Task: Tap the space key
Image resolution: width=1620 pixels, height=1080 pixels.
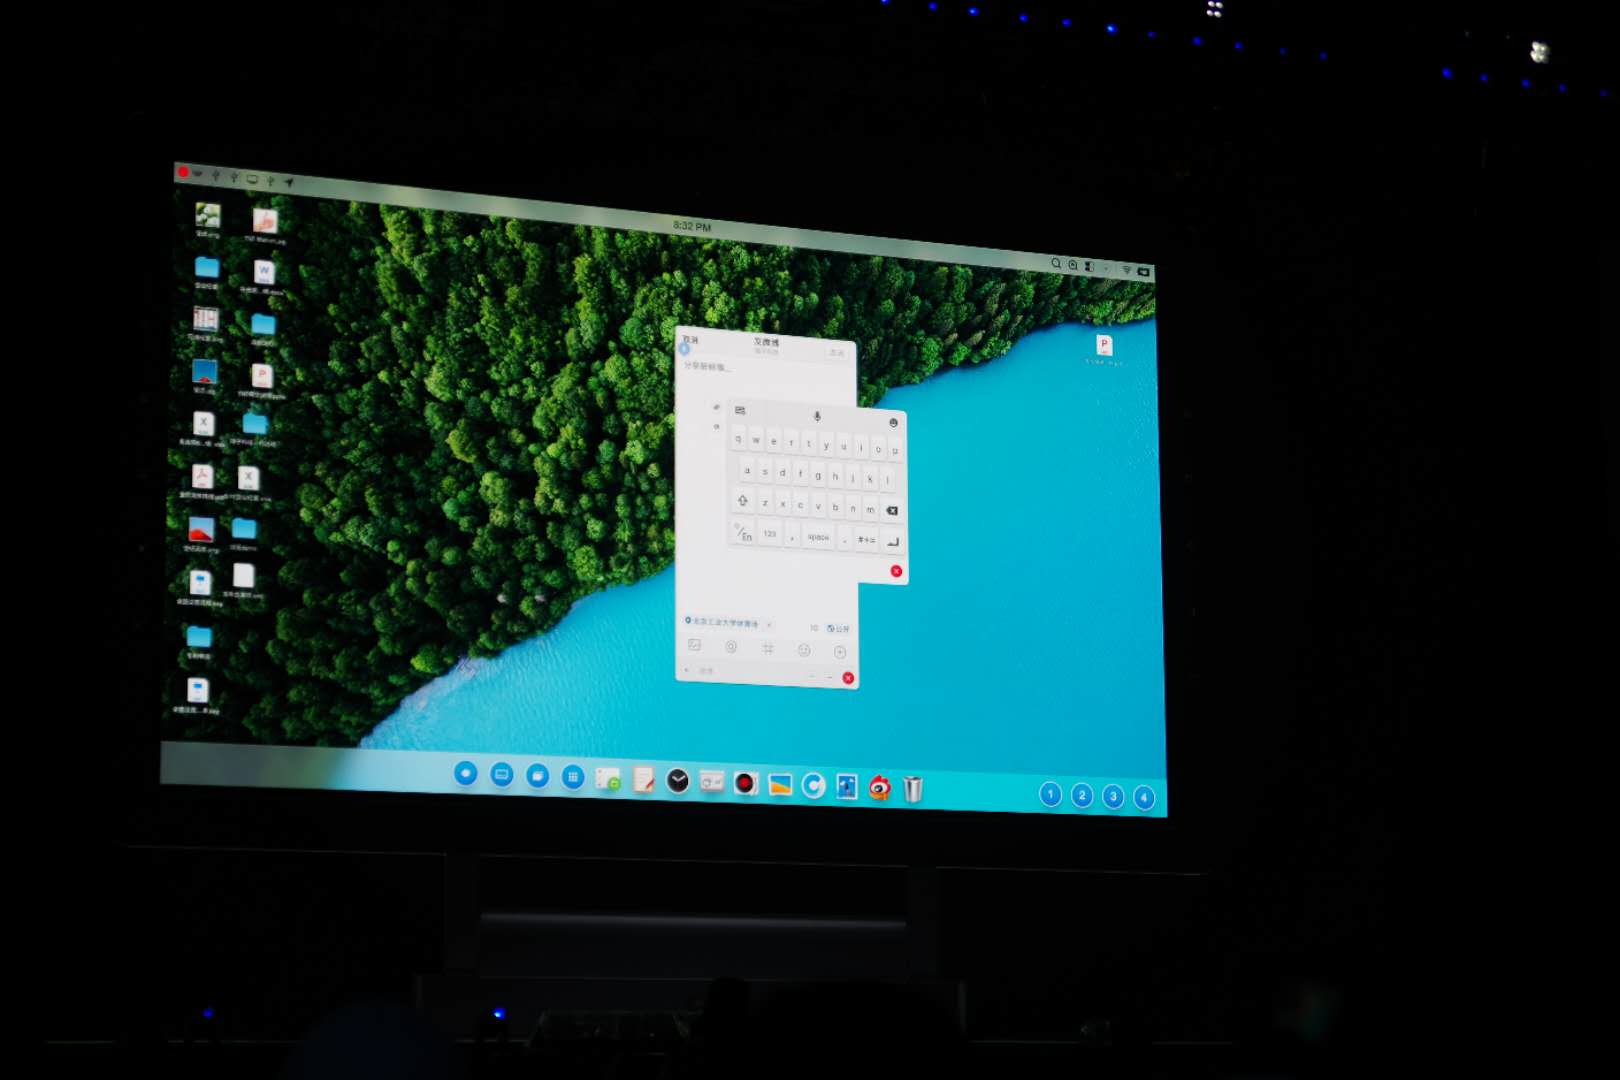Action: click(x=818, y=537)
